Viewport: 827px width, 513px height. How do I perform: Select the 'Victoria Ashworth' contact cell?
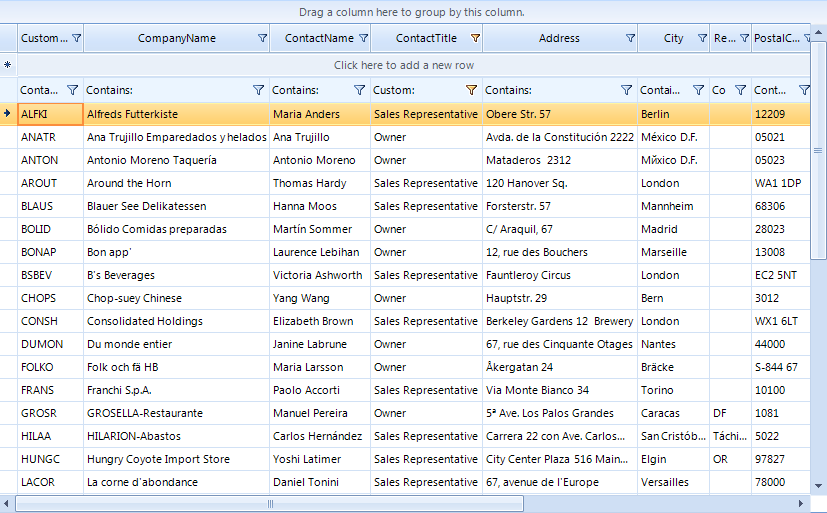[320, 275]
